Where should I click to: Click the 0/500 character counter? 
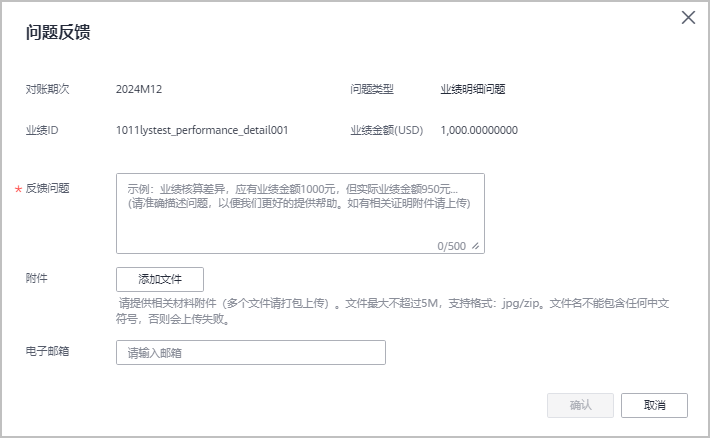(451, 246)
